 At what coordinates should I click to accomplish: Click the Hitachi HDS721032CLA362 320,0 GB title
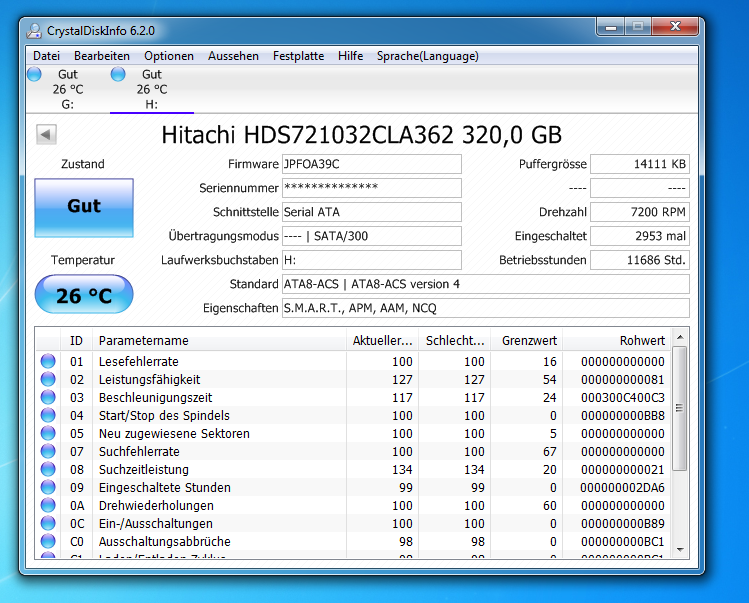pos(362,135)
